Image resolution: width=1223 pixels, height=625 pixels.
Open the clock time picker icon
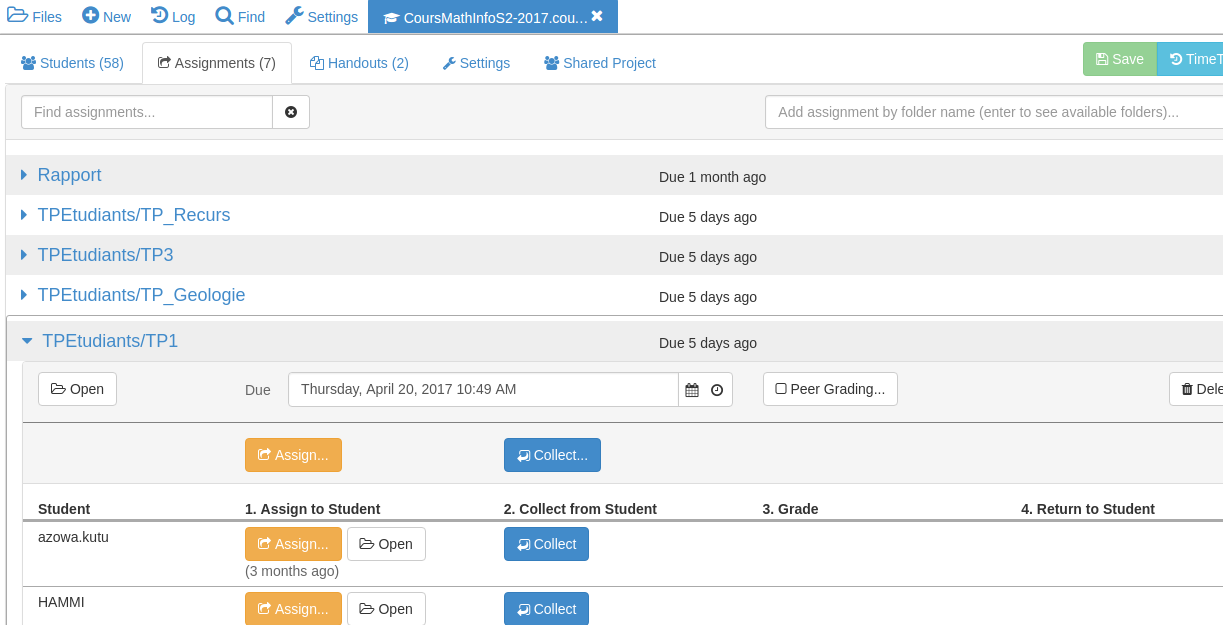click(717, 390)
